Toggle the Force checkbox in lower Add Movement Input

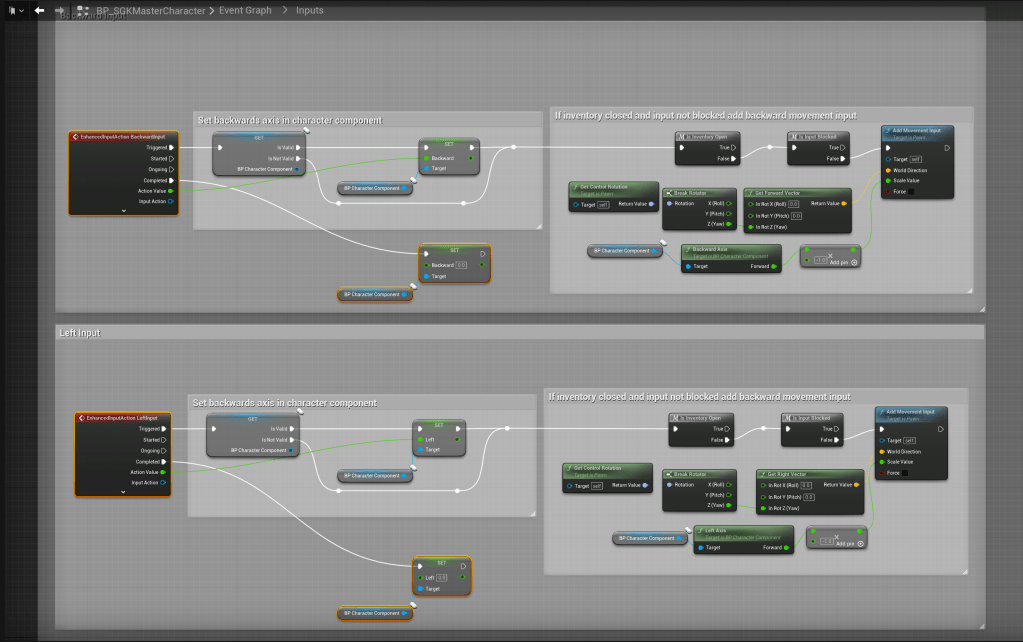(907, 473)
